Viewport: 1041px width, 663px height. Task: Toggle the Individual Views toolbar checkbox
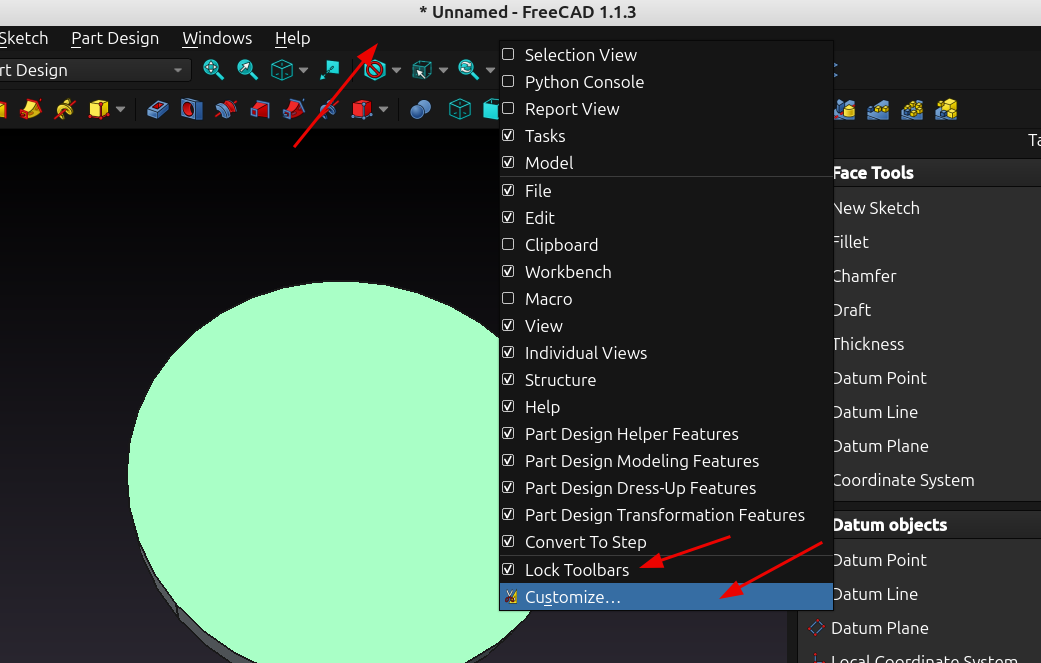click(509, 352)
